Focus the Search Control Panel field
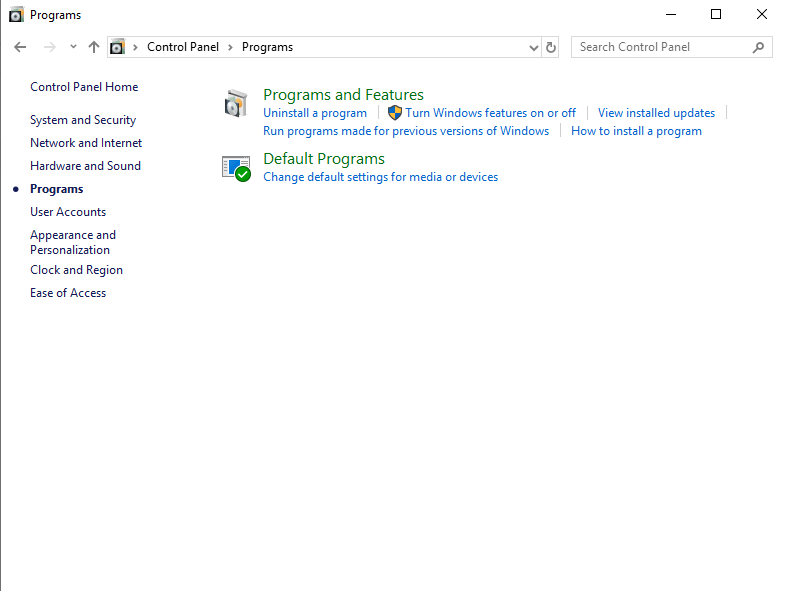The height and width of the screenshot is (591, 785). (671, 47)
